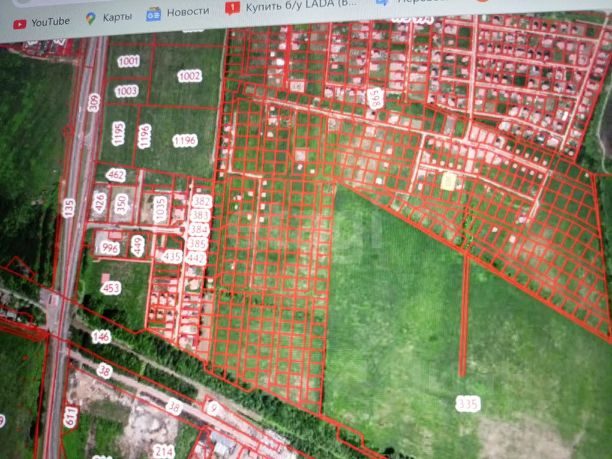Click parcel label 384
This screenshot has height=459, width=612.
(x=199, y=229)
